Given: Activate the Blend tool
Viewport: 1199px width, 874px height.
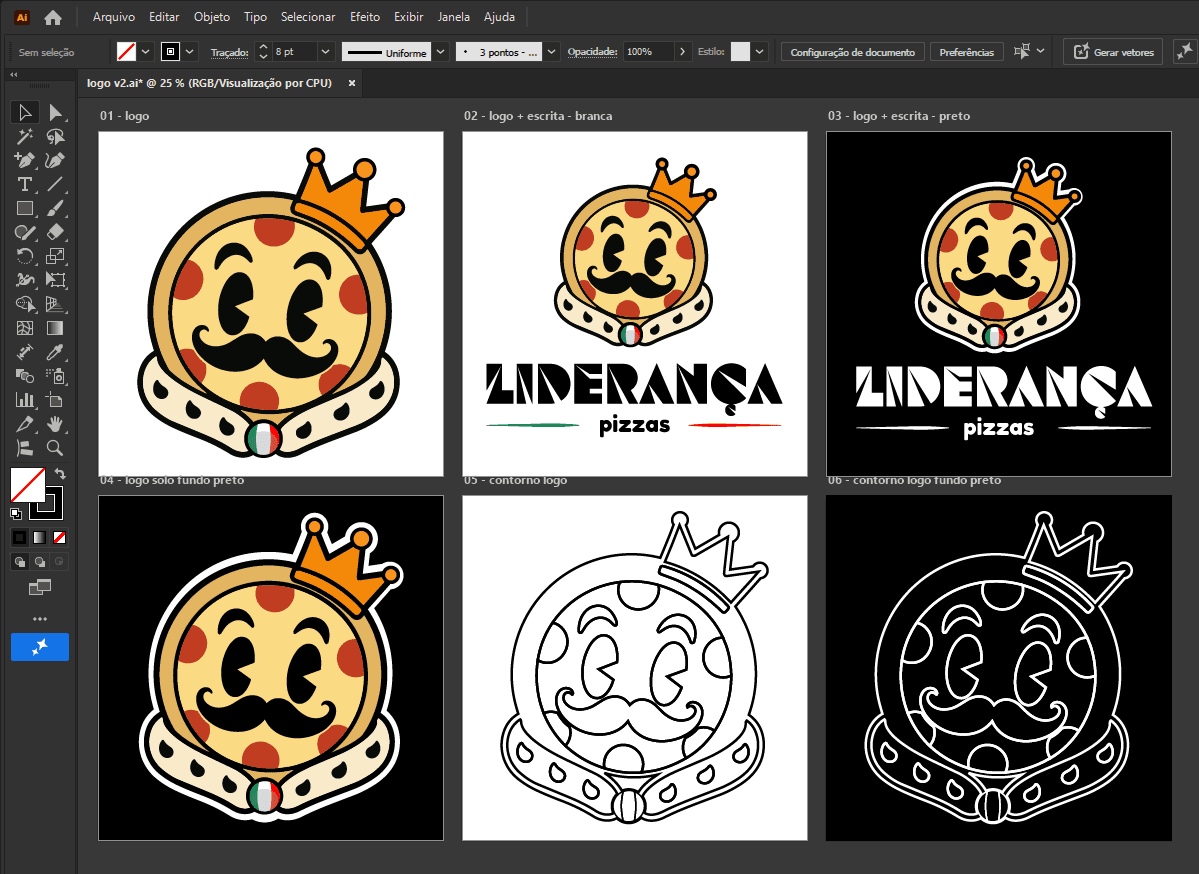Looking at the screenshot, I should (24, 375).
